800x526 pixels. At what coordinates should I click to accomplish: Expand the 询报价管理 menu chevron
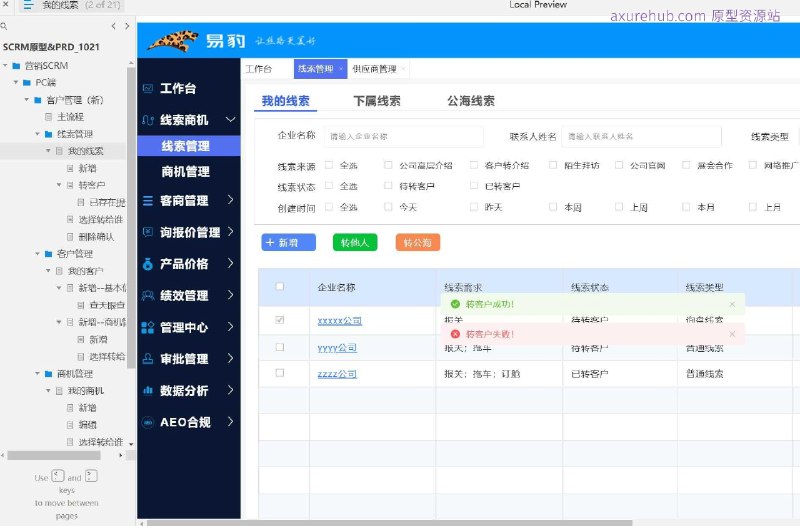point(231,232)
